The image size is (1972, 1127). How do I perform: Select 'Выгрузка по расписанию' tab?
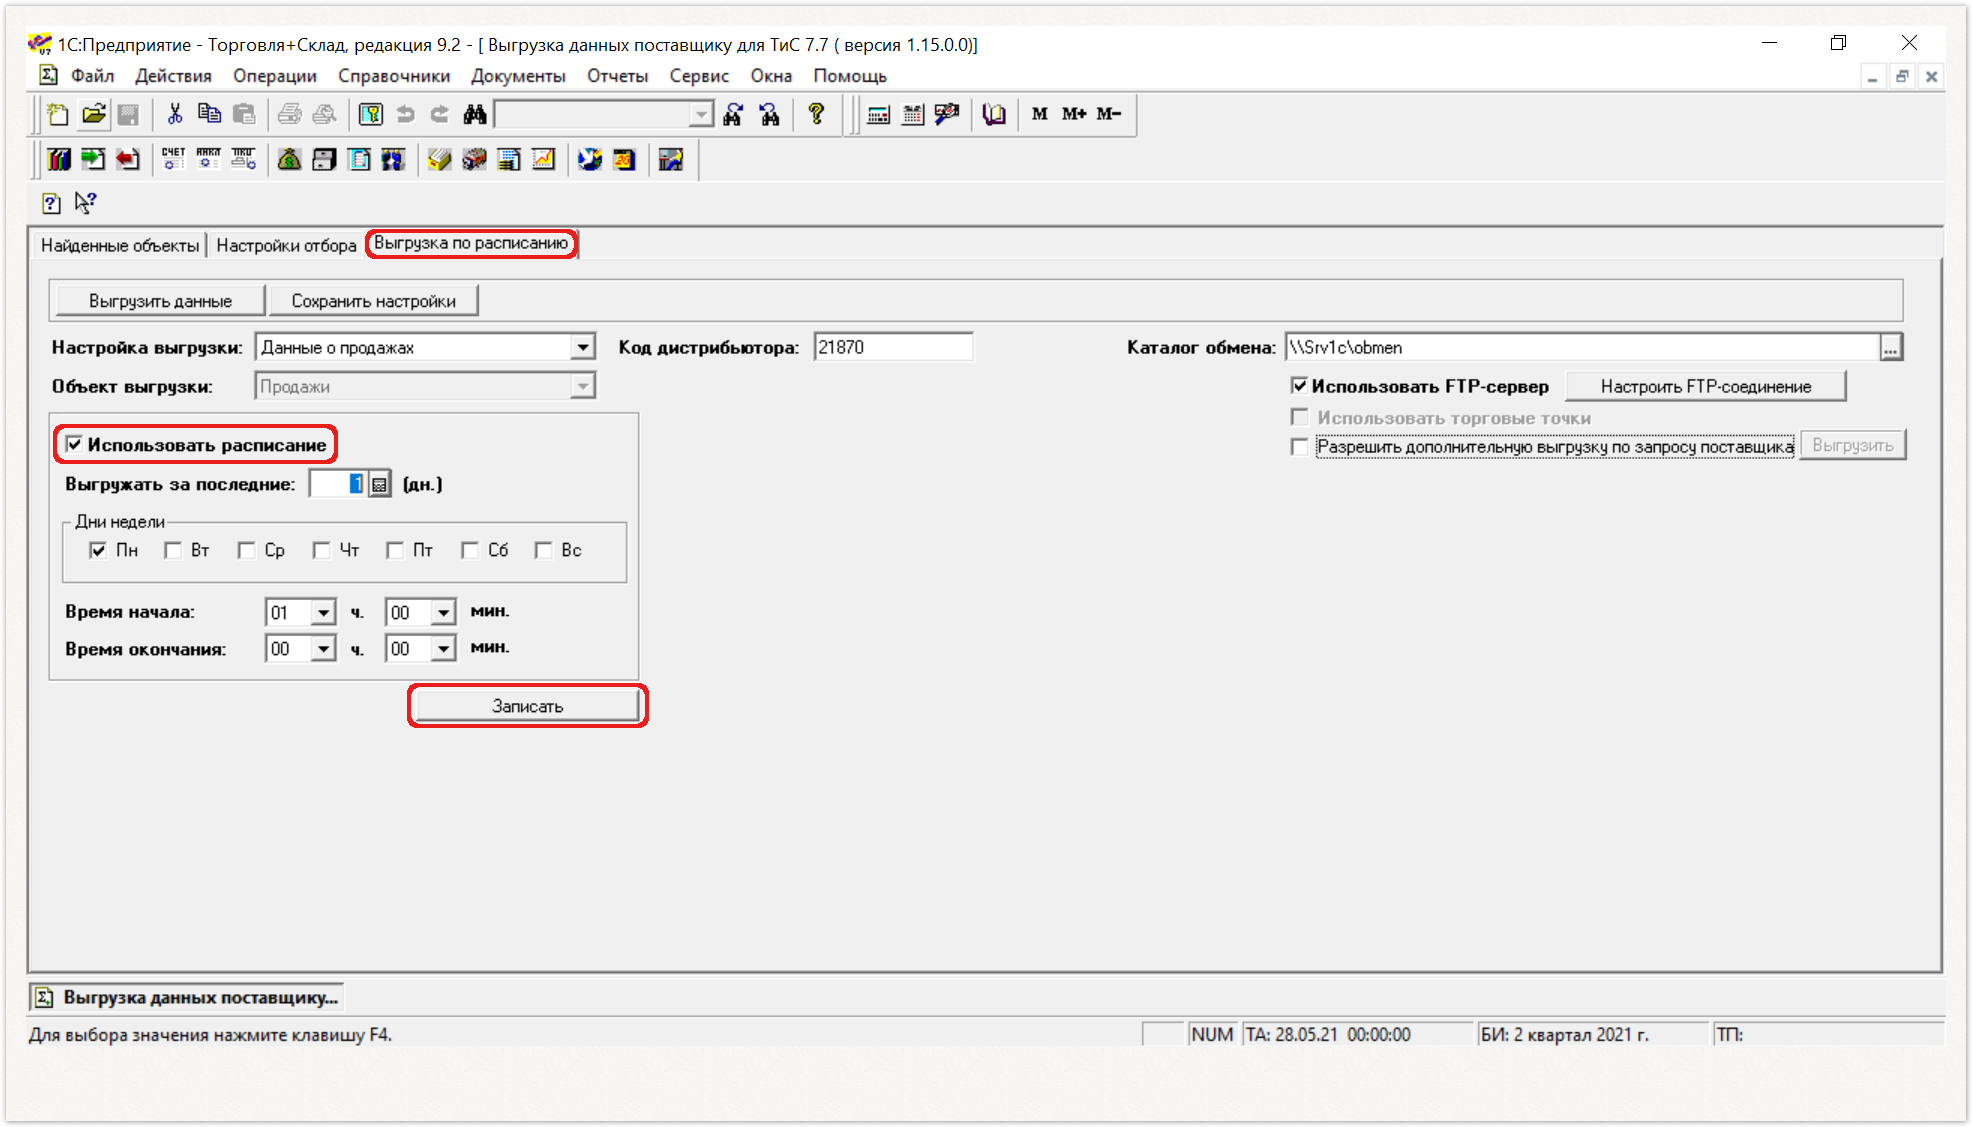coord(471,243)
